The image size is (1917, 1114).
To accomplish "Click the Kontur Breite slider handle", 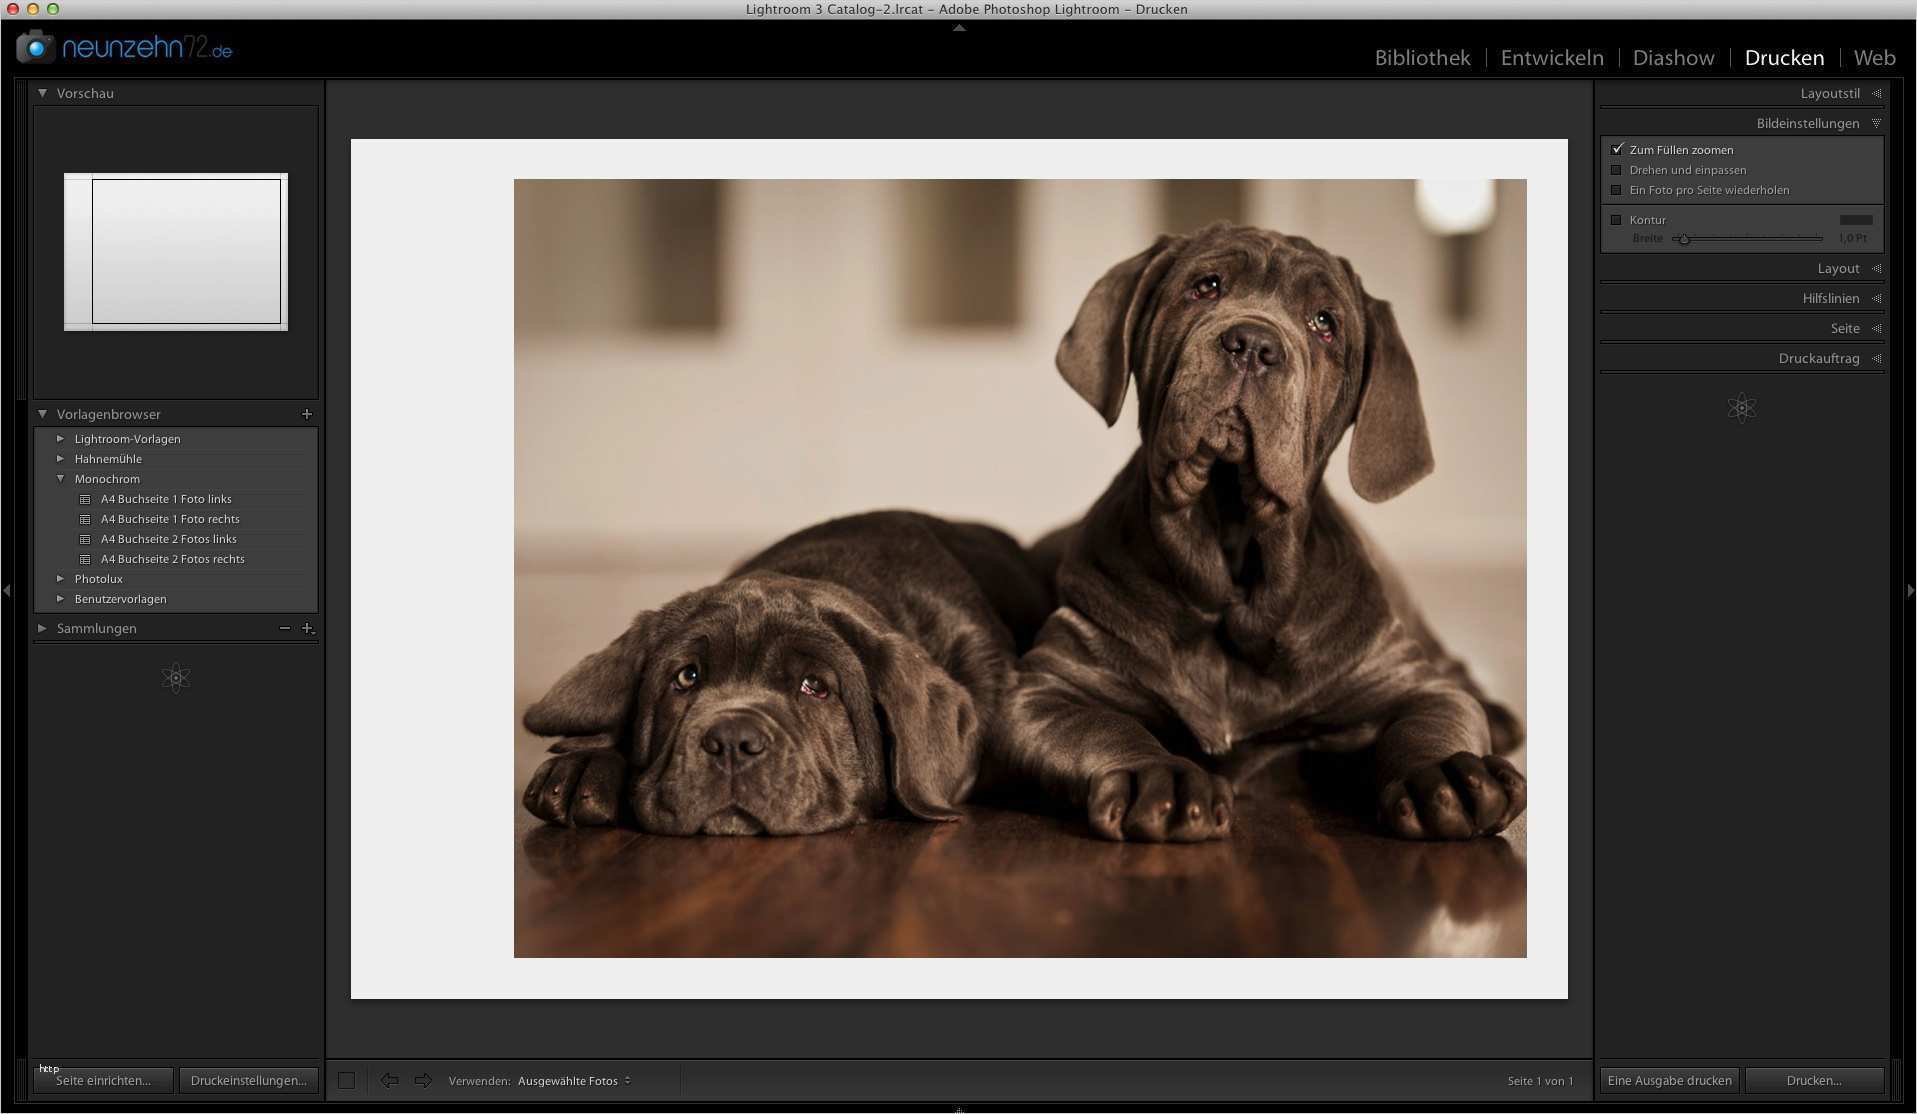I will [1684, 239].
